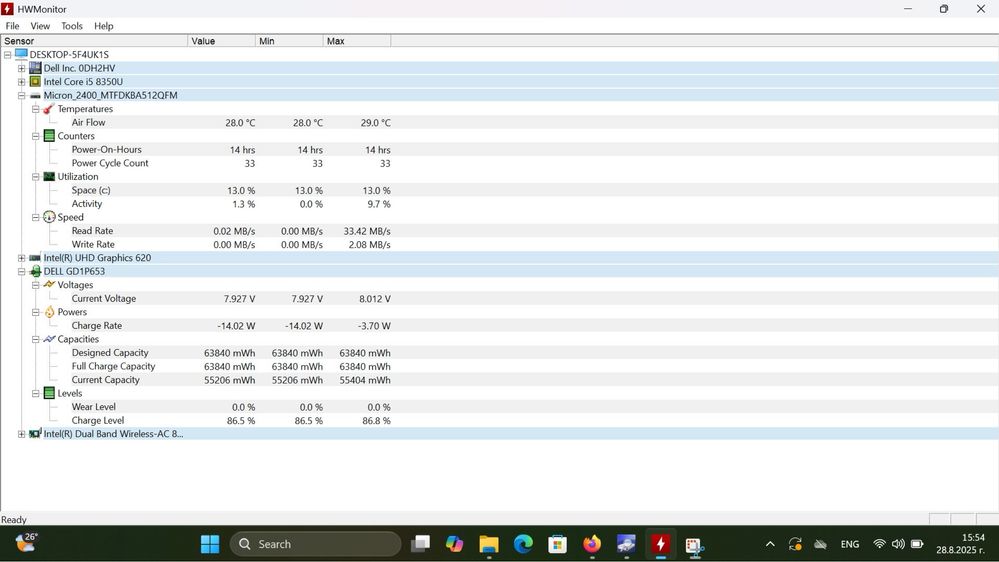Collapse the Utilization group

[x=36, y=177]
